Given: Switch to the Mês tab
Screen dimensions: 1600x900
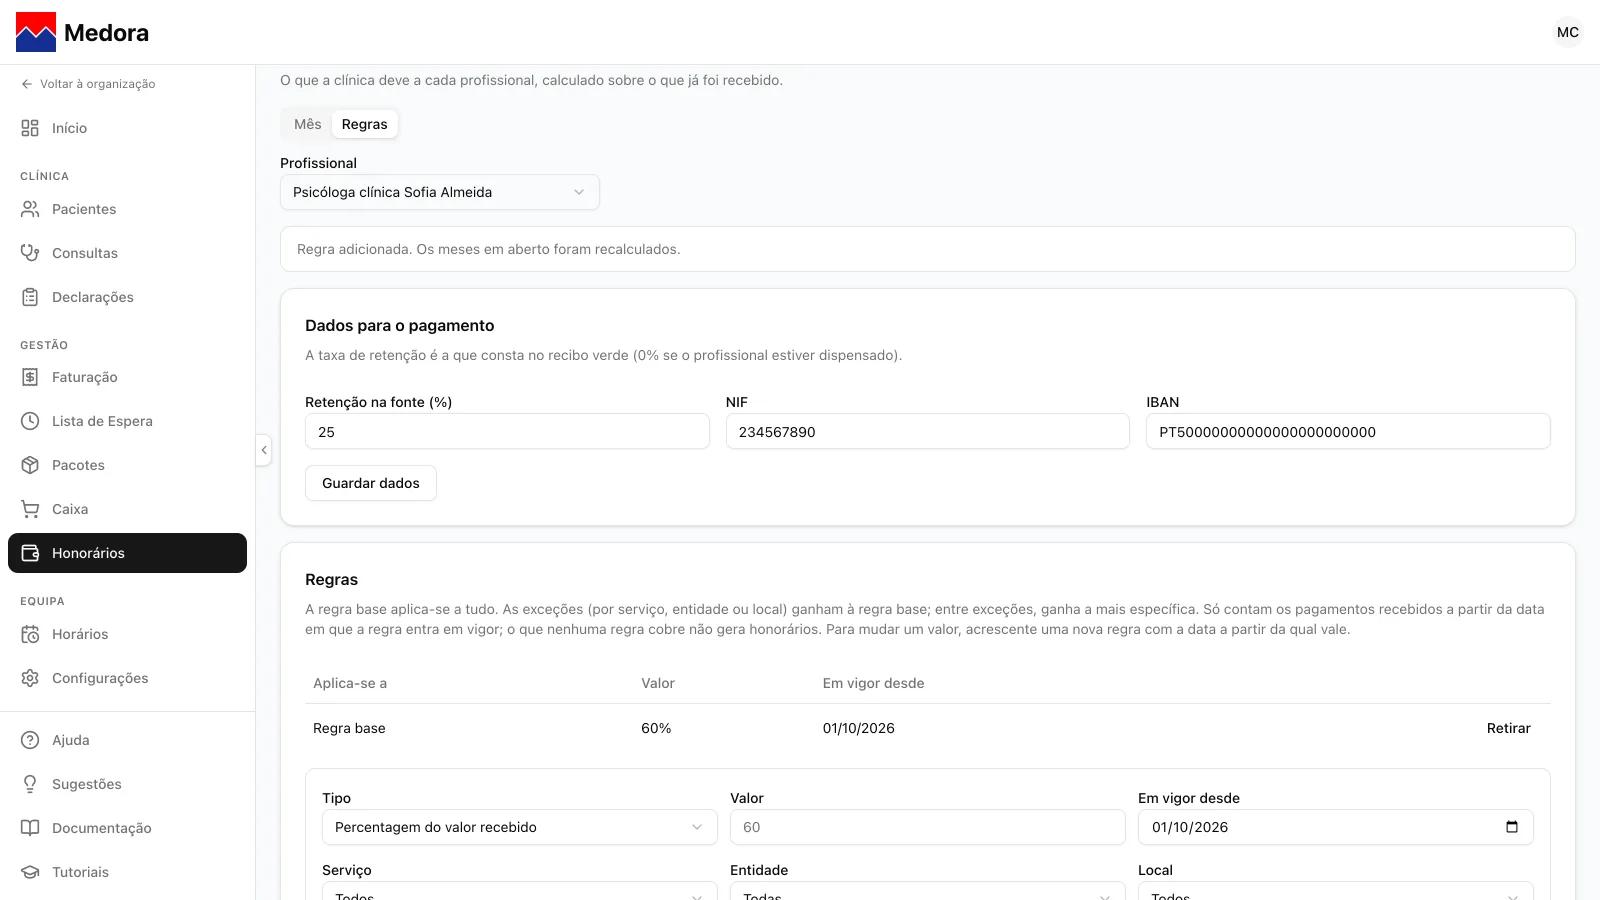Looking at the screenshot, I should [x=308, y=124].
